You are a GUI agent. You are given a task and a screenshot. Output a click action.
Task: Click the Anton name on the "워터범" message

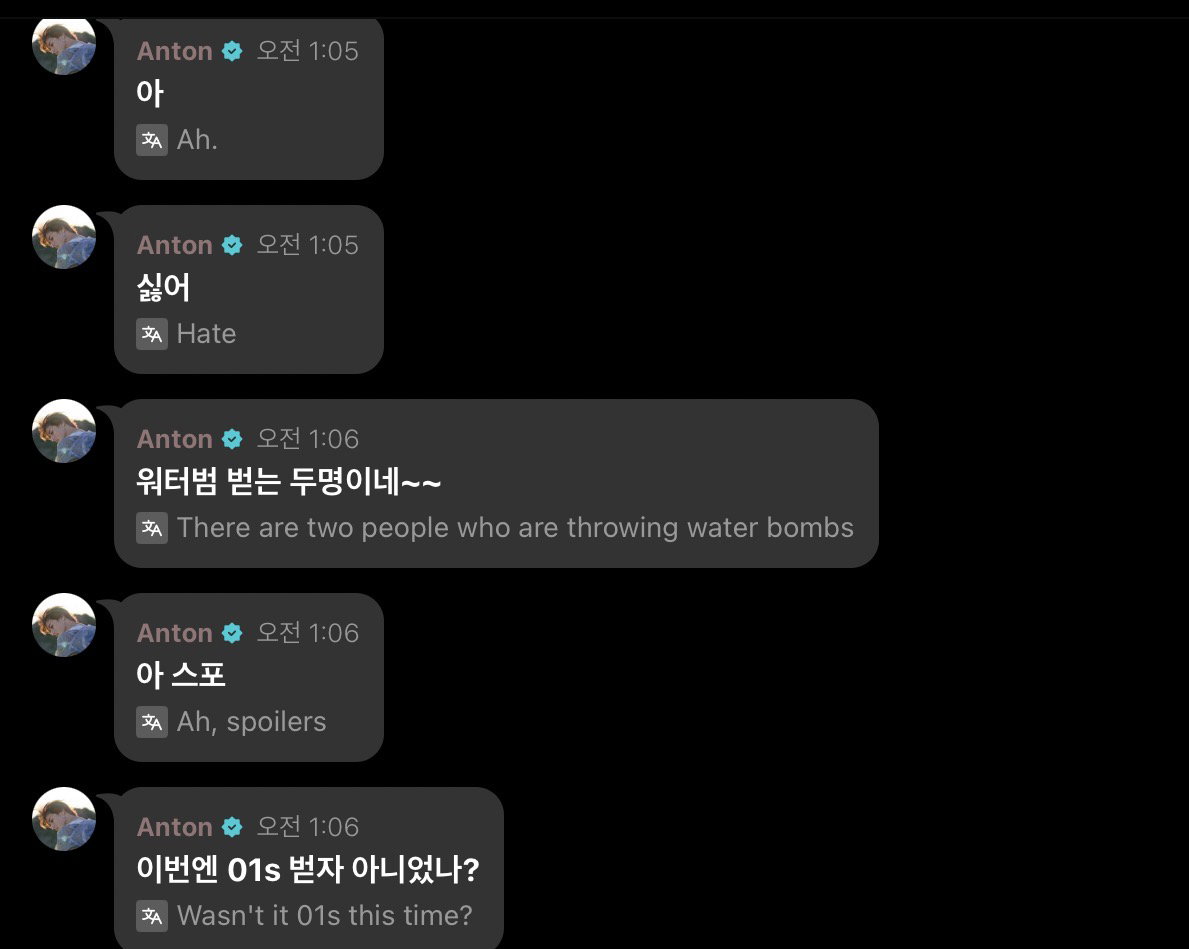(x=174, y=439)
